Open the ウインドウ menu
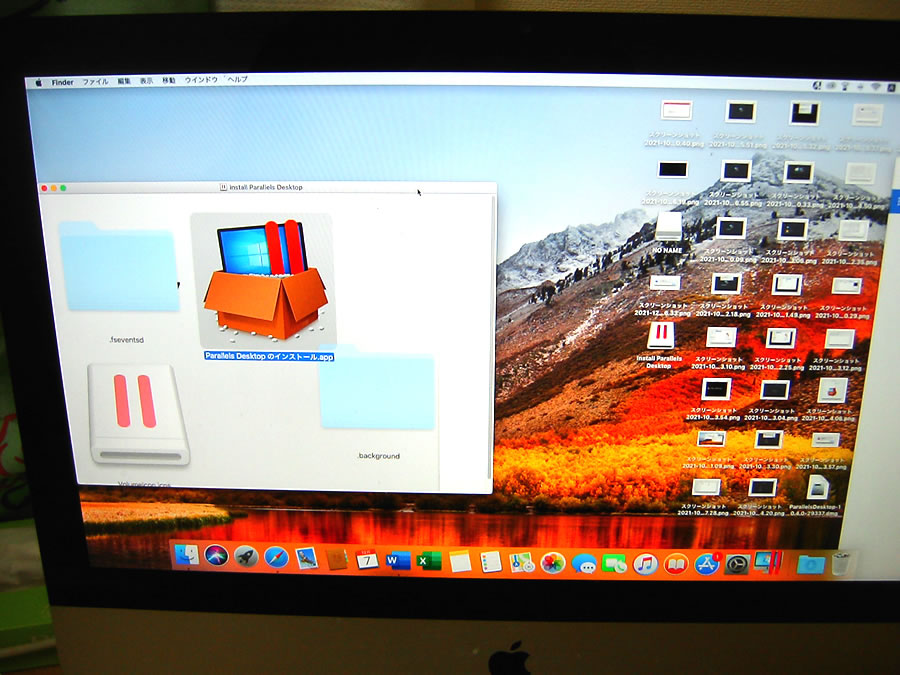900x675 pixels. 201,80
